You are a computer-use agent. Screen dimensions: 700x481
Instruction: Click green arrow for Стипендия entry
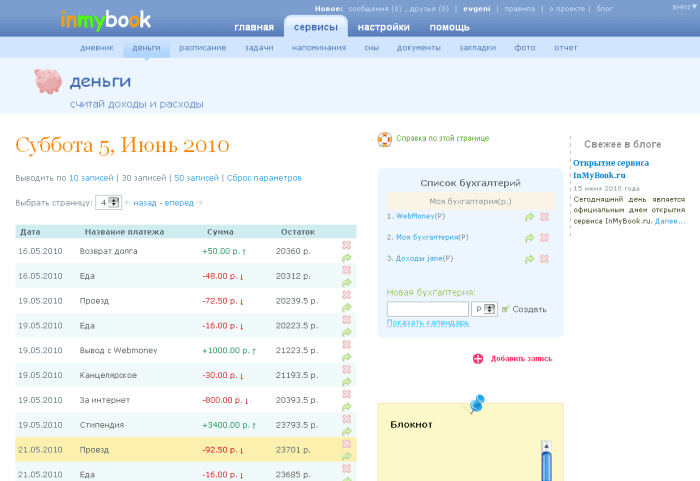pos(346,432)
